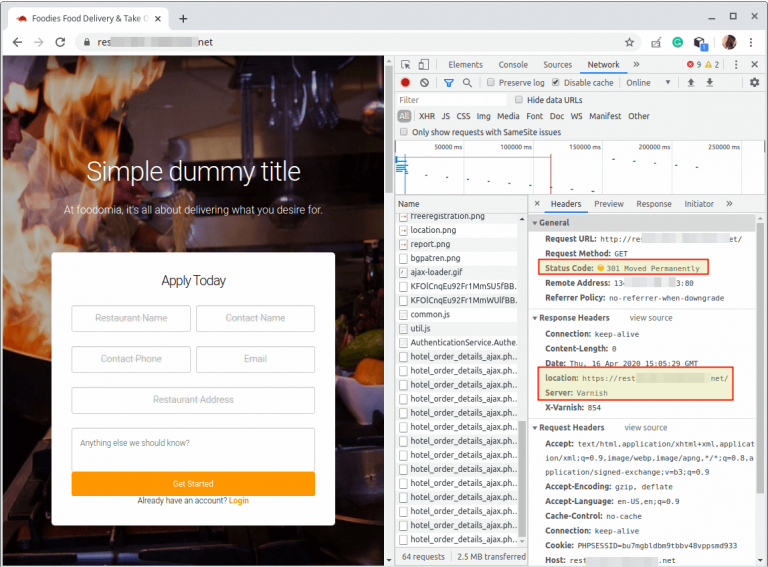The height and width of the screenshot is (567, 768).
Task: Click the Login link below the form
Action: [238, 501]
